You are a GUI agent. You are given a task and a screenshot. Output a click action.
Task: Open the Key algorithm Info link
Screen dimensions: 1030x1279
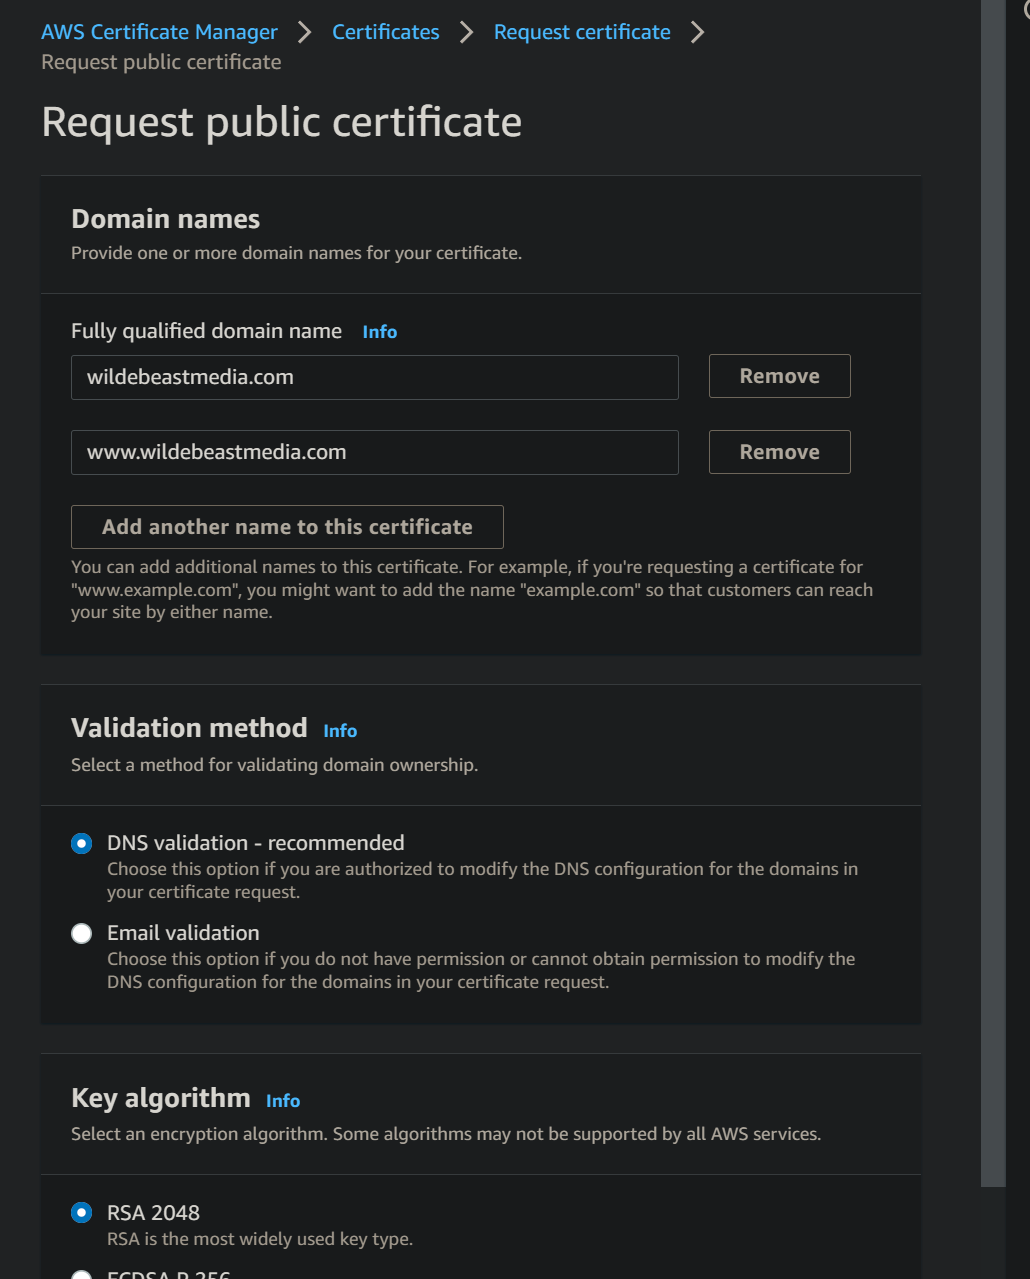pos(283,1100)
